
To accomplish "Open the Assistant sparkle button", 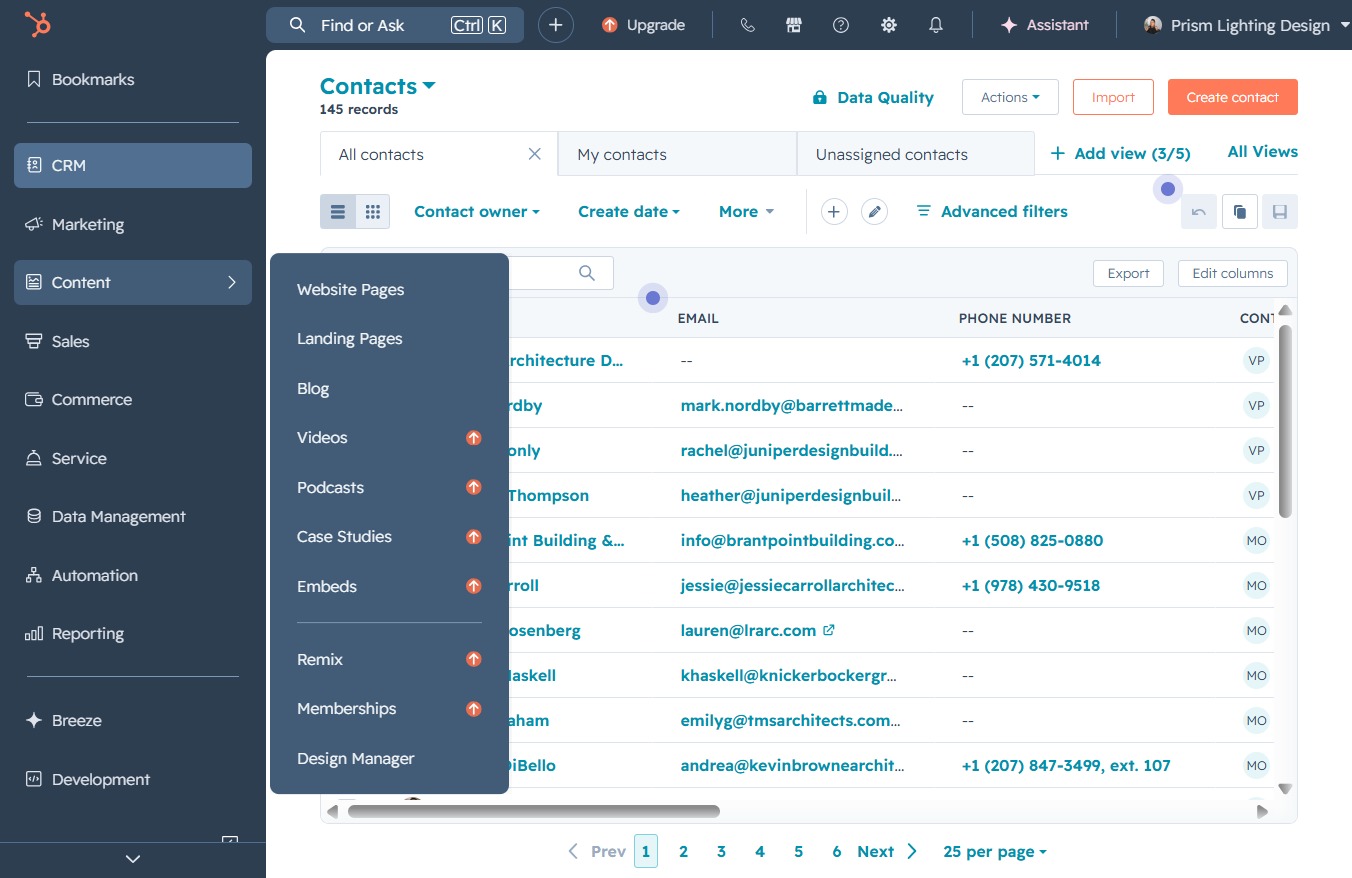I will (x=1044, y=25).
